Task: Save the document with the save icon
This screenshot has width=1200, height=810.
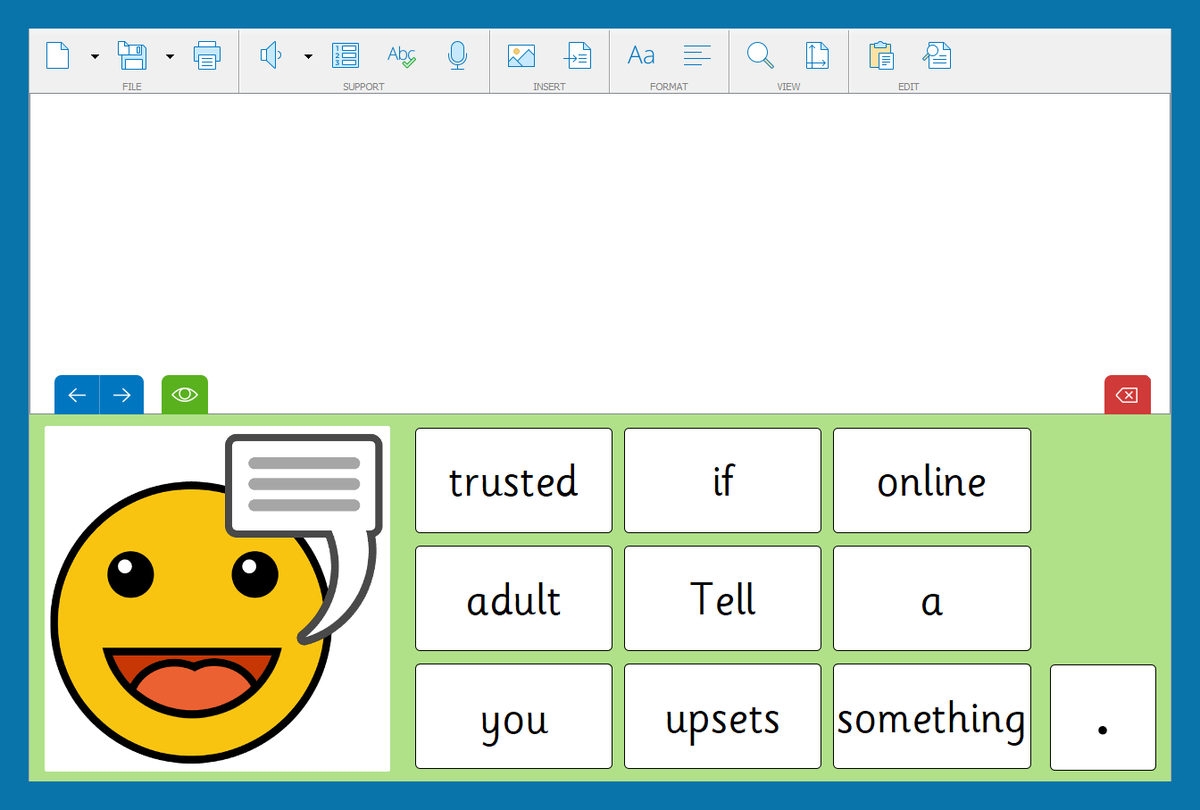Action: [133, 56]
